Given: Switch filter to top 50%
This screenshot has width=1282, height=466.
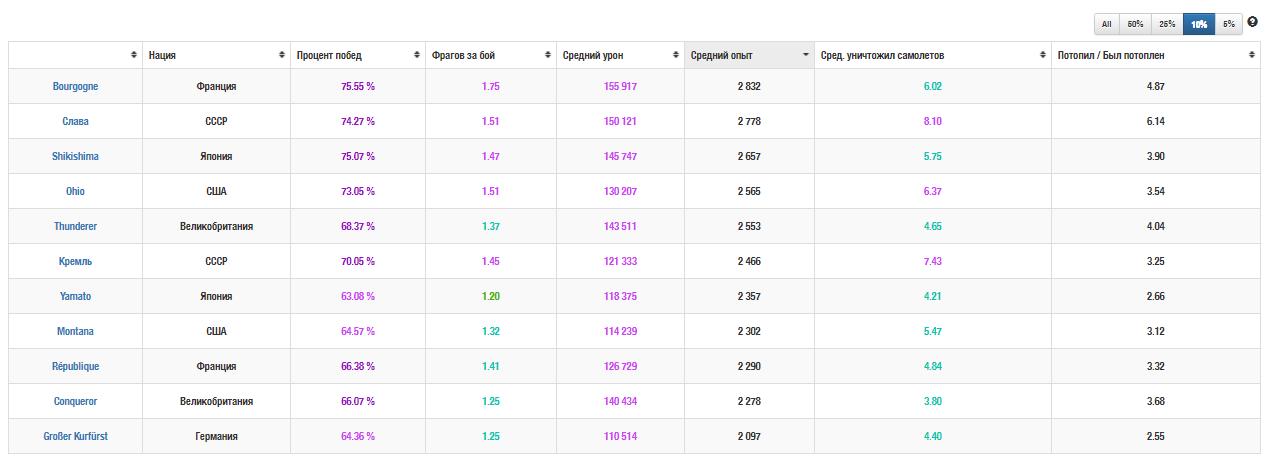Looking at the screenshot, I should point(1135,24).
